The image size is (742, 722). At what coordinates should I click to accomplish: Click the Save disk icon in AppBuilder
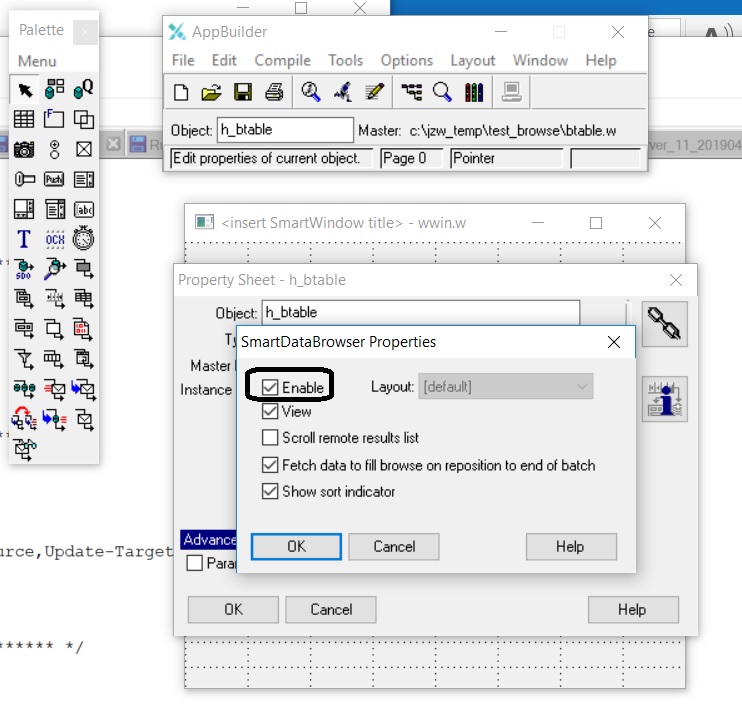(243, 92)
